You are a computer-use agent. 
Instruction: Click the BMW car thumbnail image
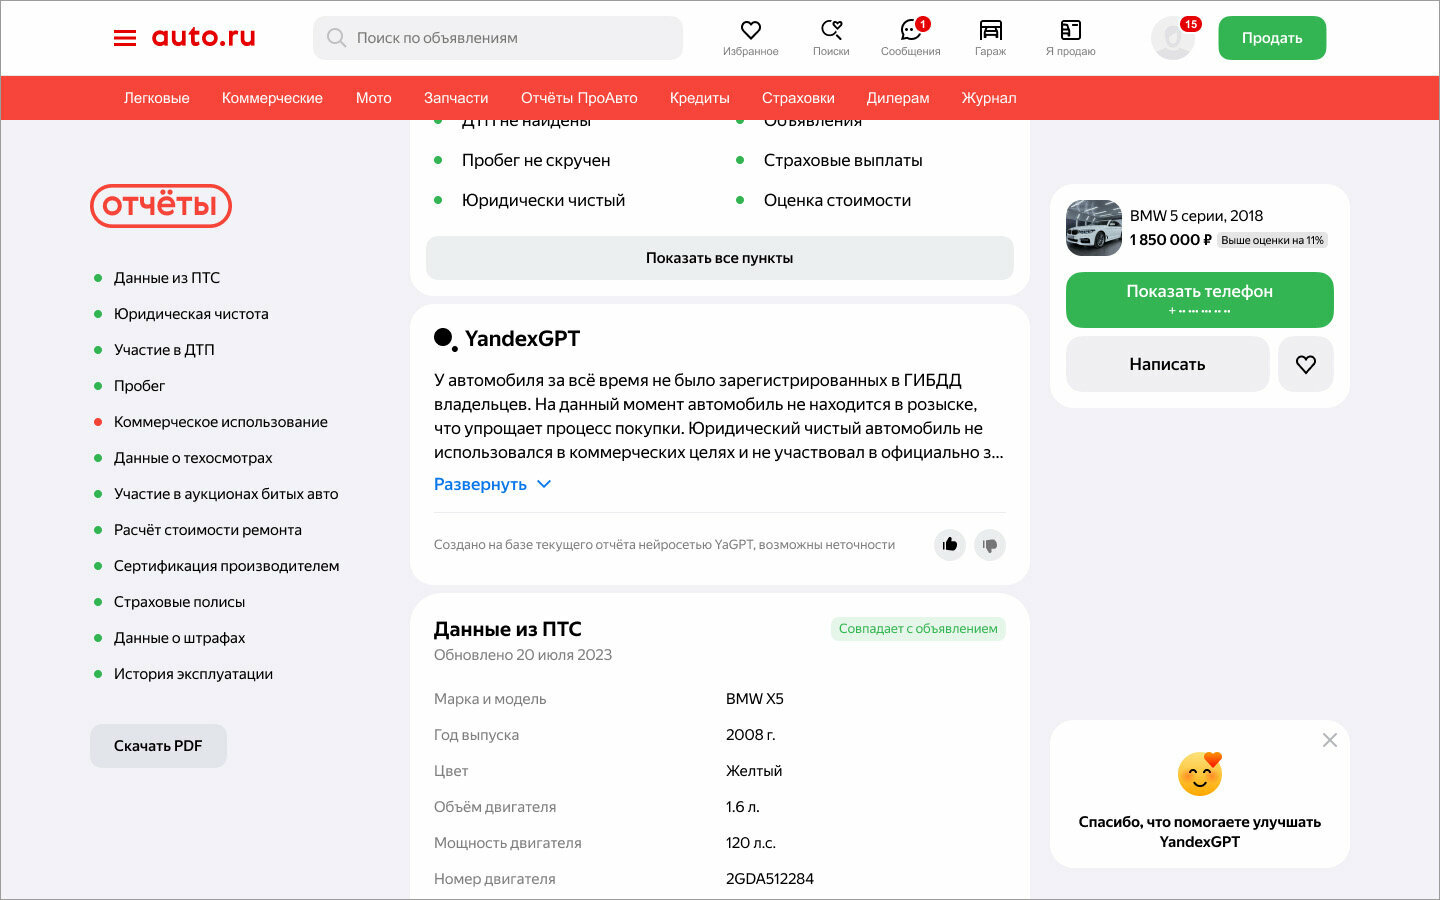1094,228
